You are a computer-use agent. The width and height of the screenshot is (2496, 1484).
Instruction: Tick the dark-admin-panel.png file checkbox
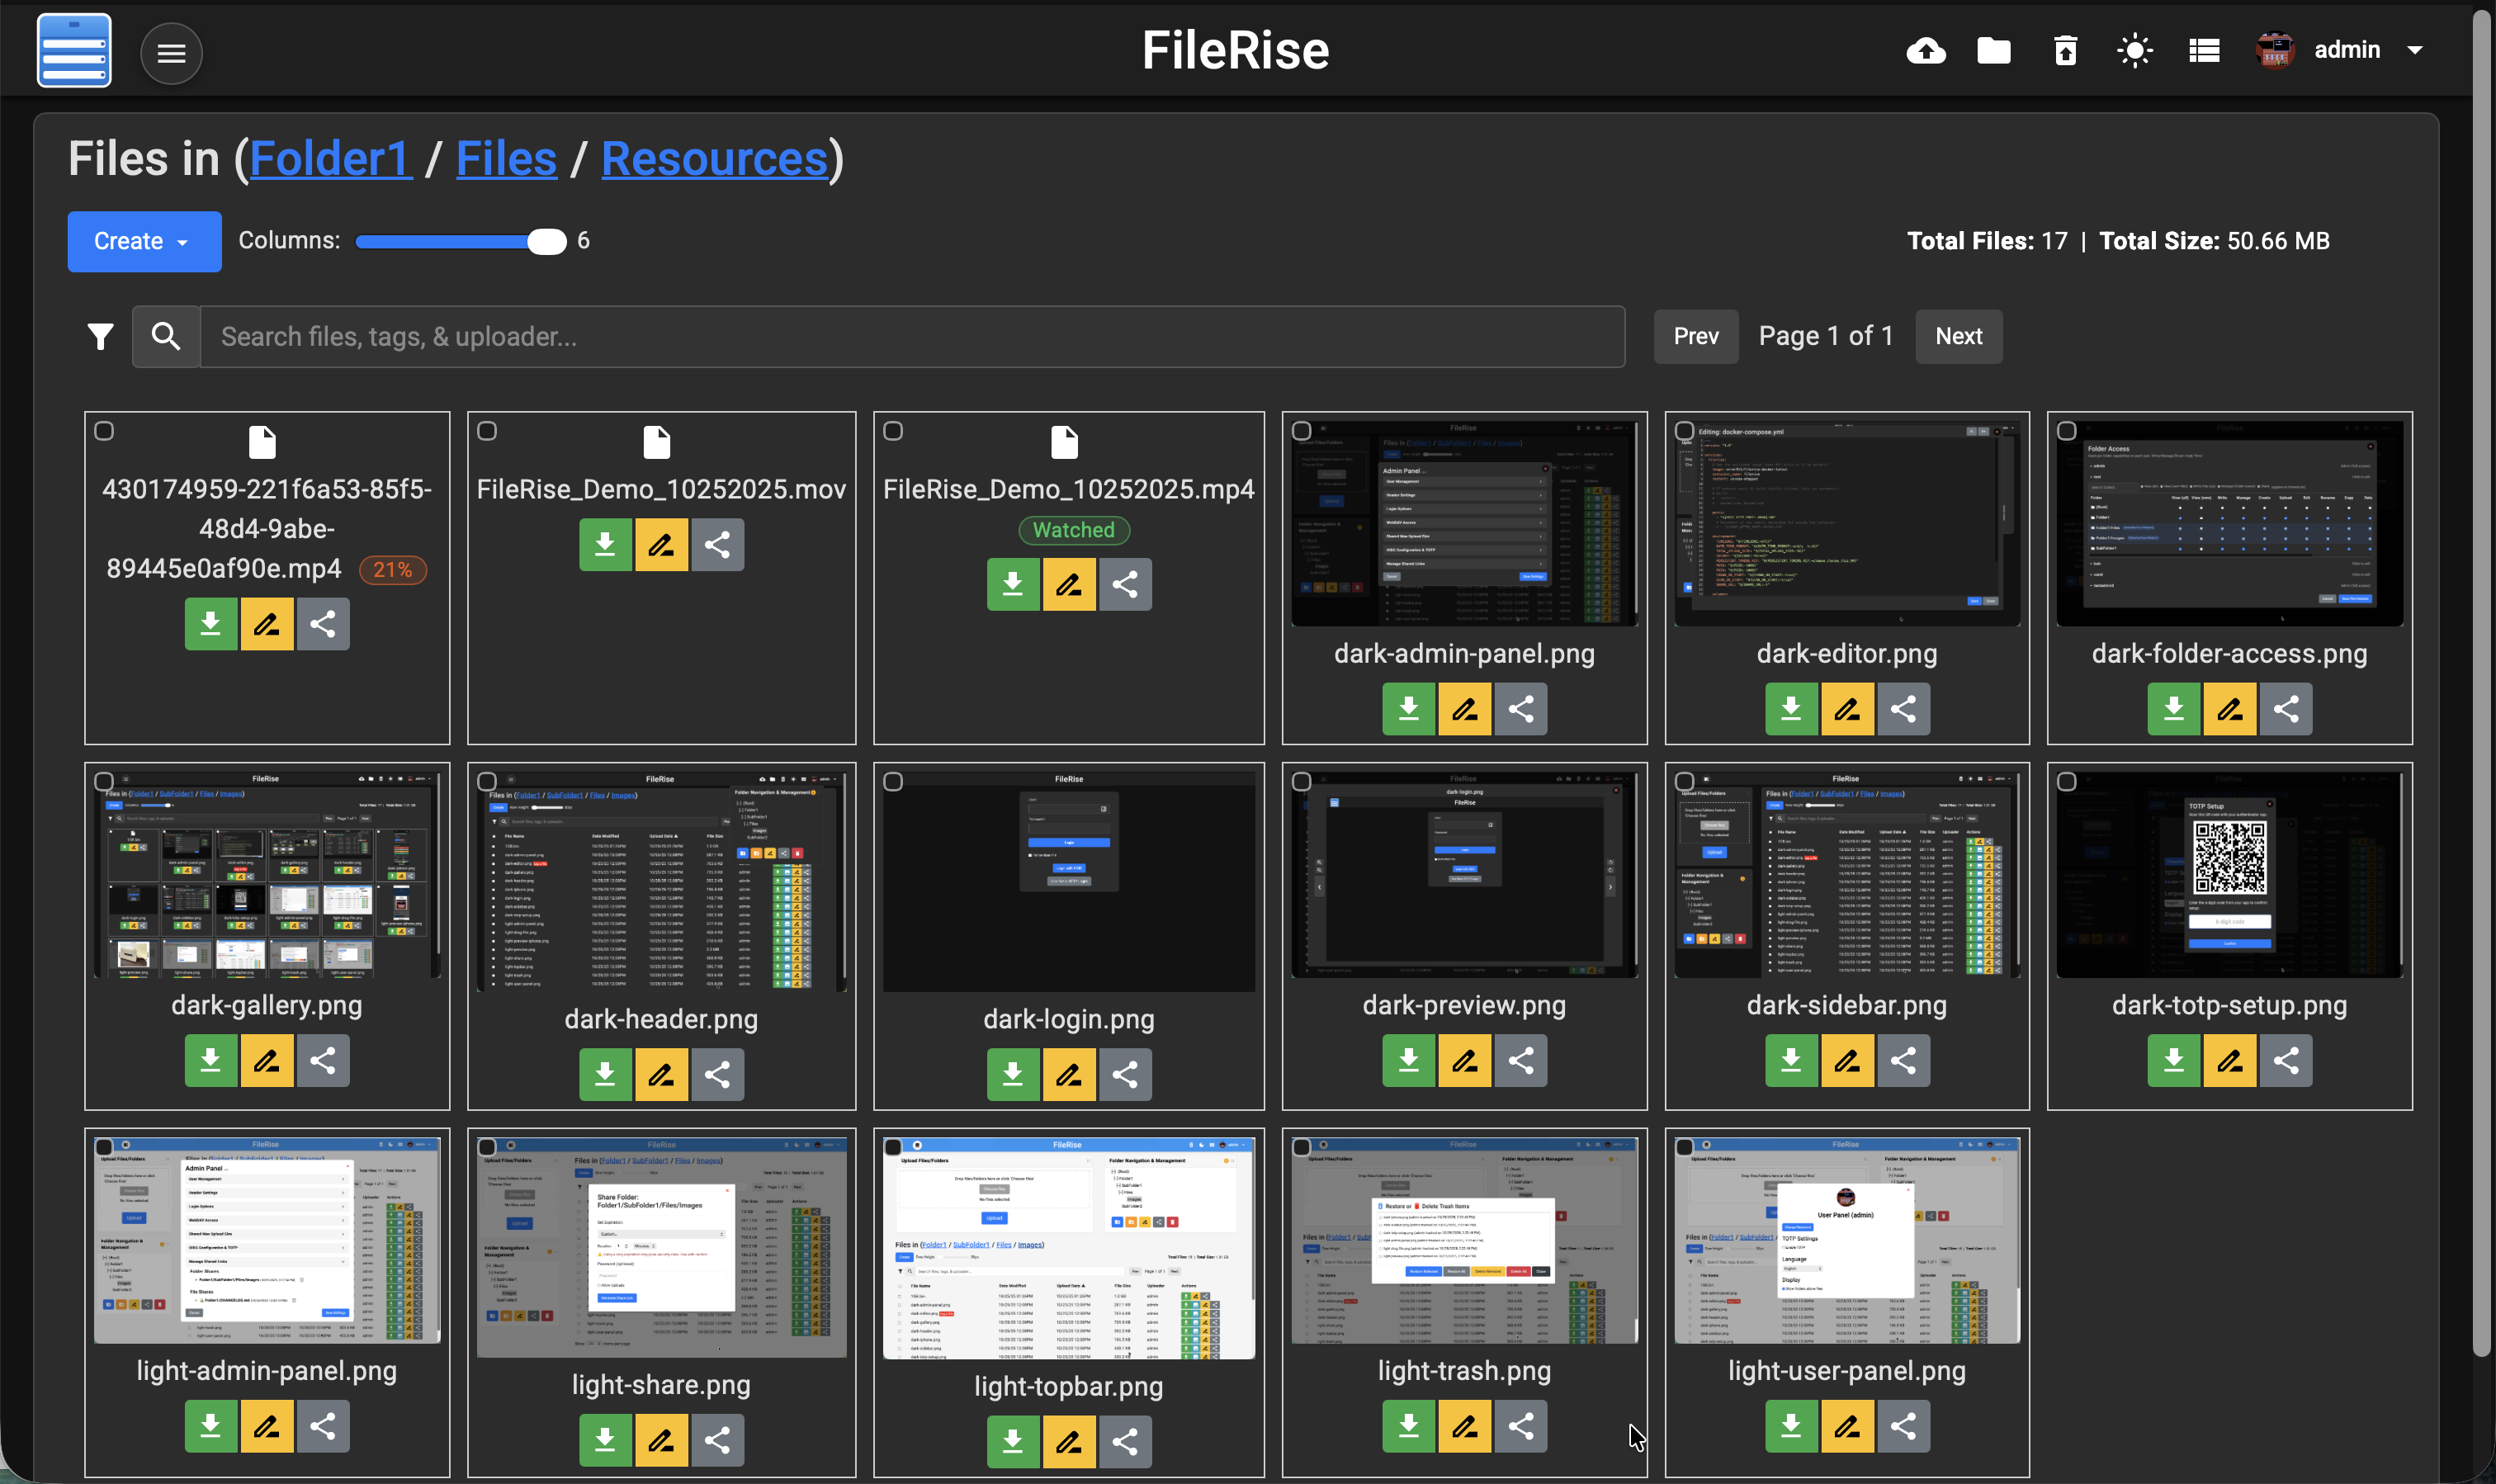[x=1301, y=431]
